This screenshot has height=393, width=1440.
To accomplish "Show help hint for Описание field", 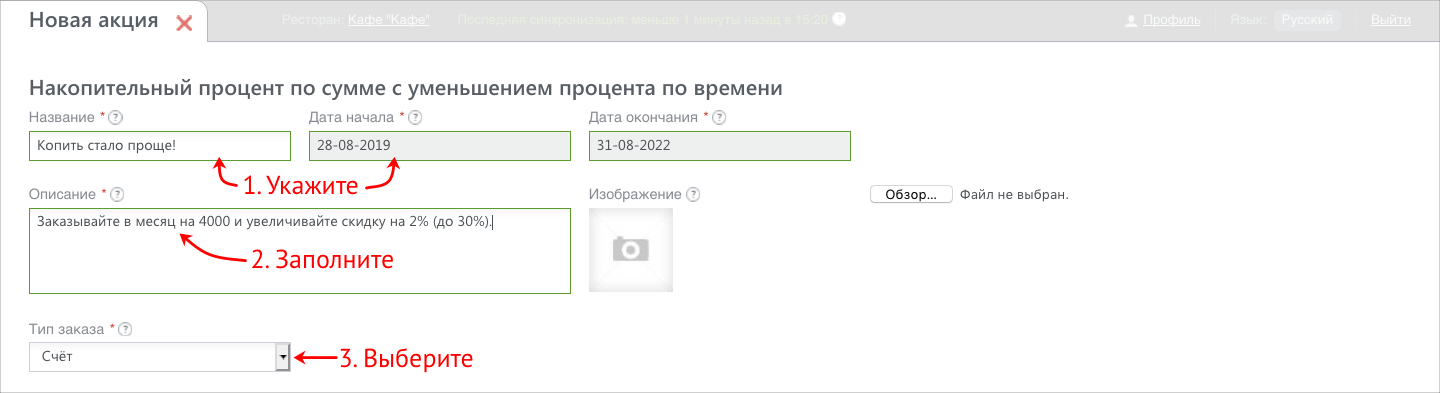I will pyautogui.click(x=117, y=194).
